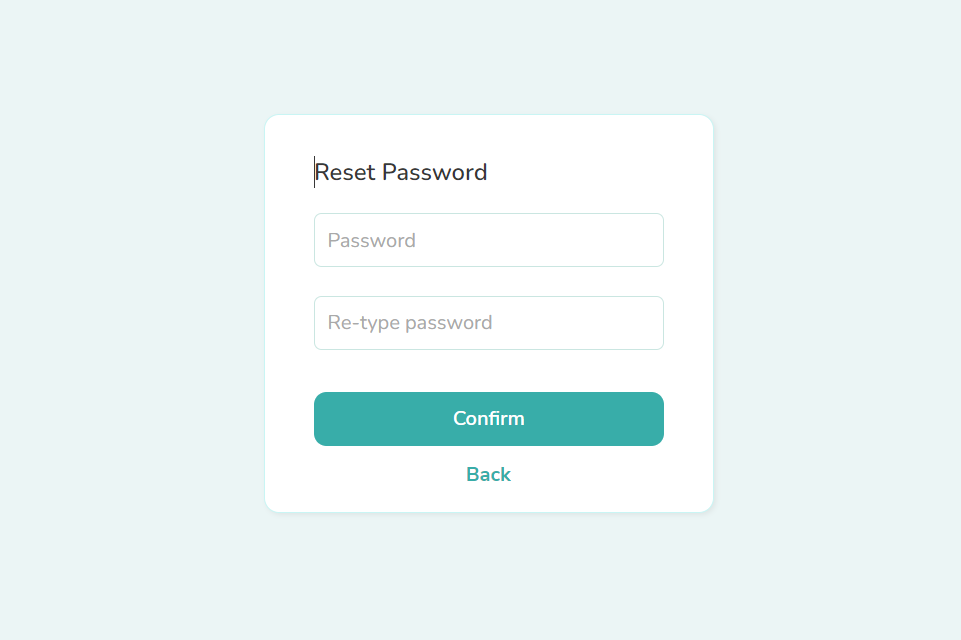The height and width of the screenshot is (640, 961).
Task: Focus the Re-type password field
Action: (x=488, y=323)
